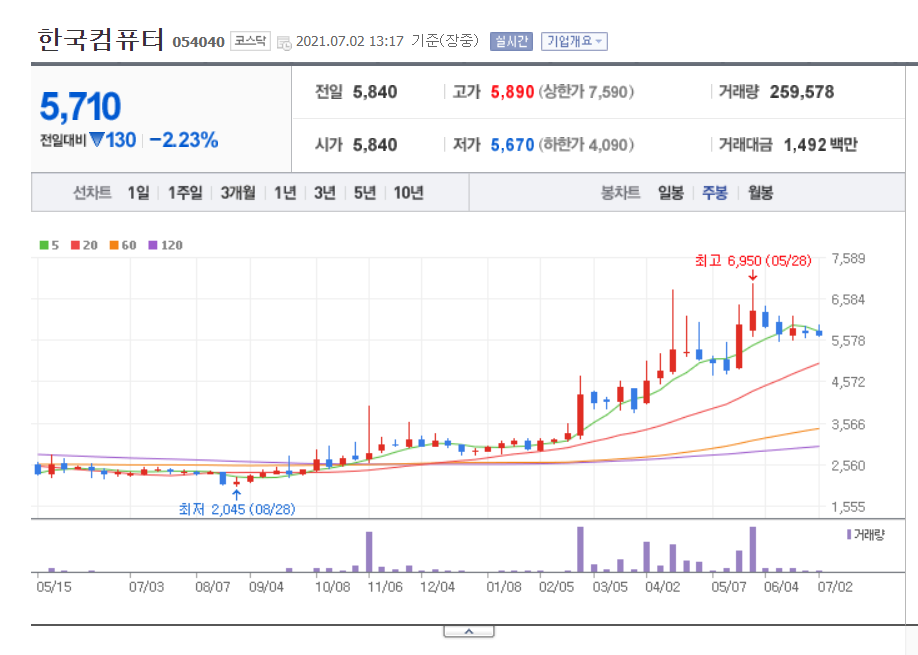This screenshot has width=918, height=655.
Task: Click the calendar clock icon before the date
Action: tap(284, 43)
